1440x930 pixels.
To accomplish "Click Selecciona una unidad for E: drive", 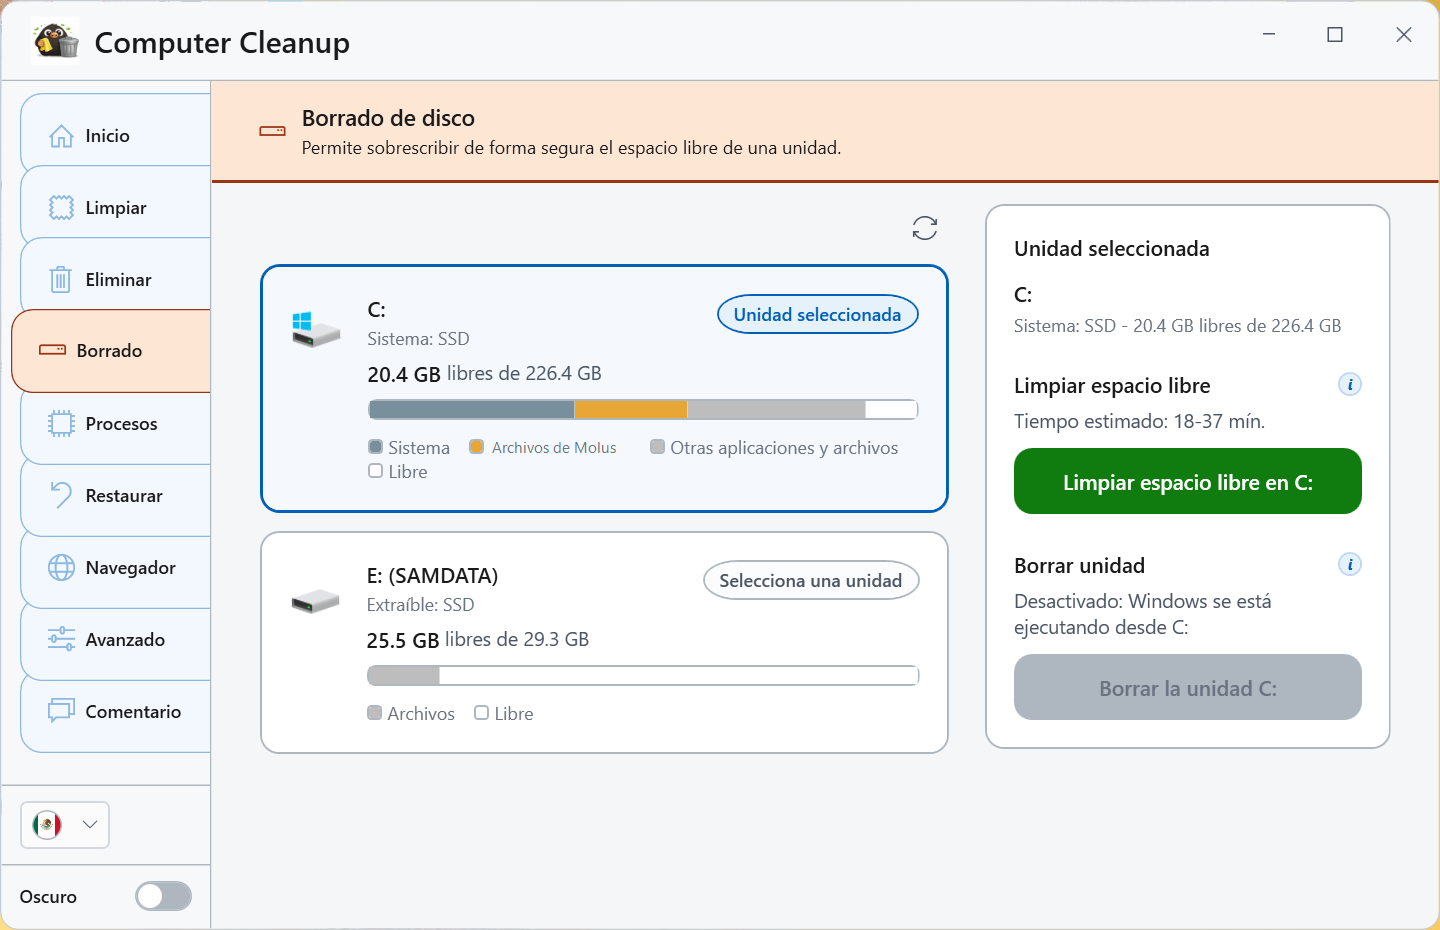I will 811,580.
